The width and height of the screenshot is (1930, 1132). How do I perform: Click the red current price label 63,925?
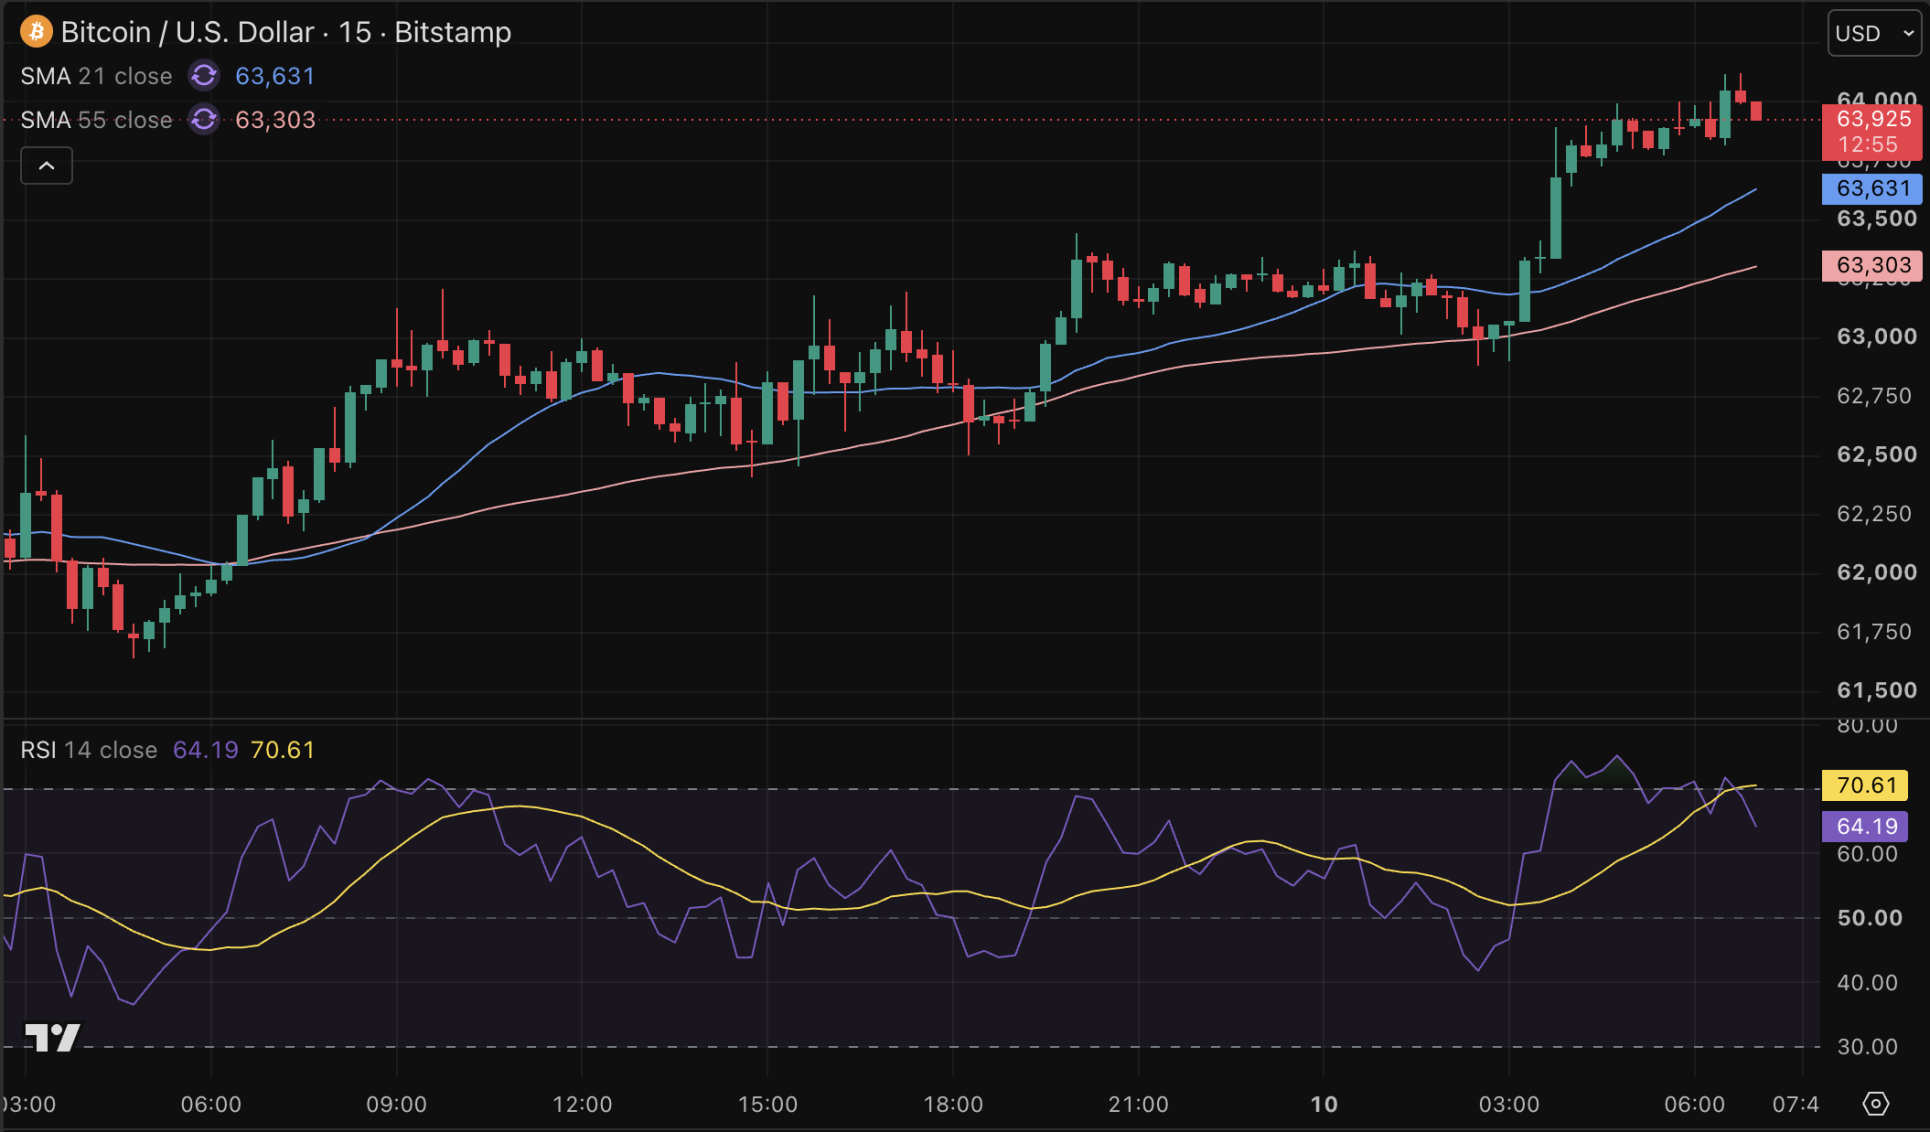point(1873,131)
